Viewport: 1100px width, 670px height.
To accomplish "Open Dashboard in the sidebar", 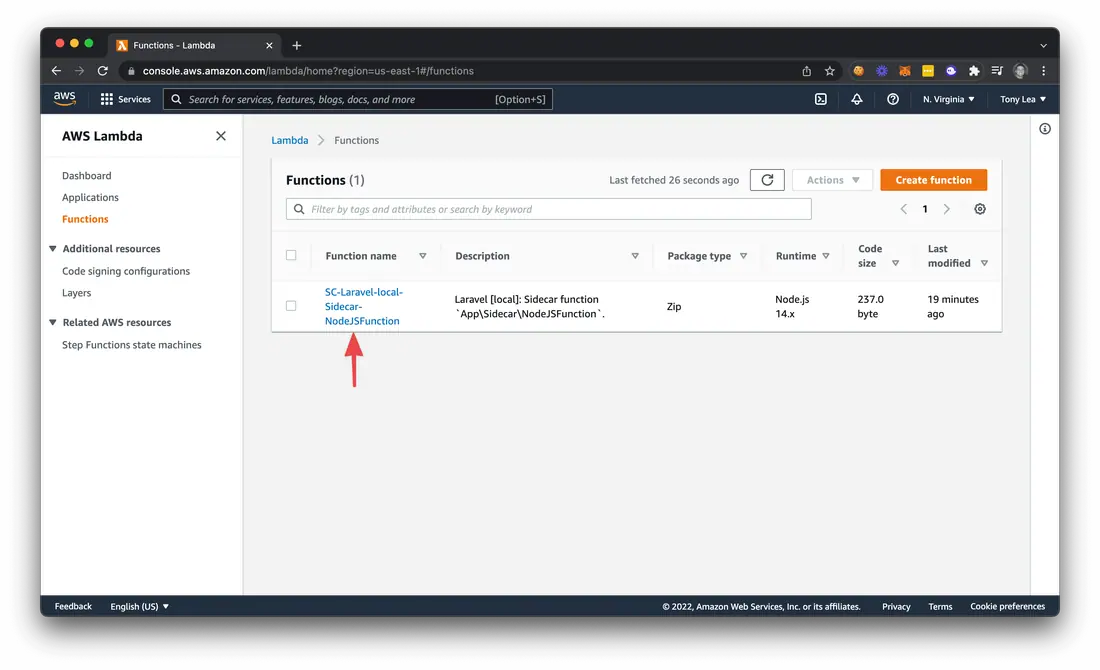I will (86, 175).
